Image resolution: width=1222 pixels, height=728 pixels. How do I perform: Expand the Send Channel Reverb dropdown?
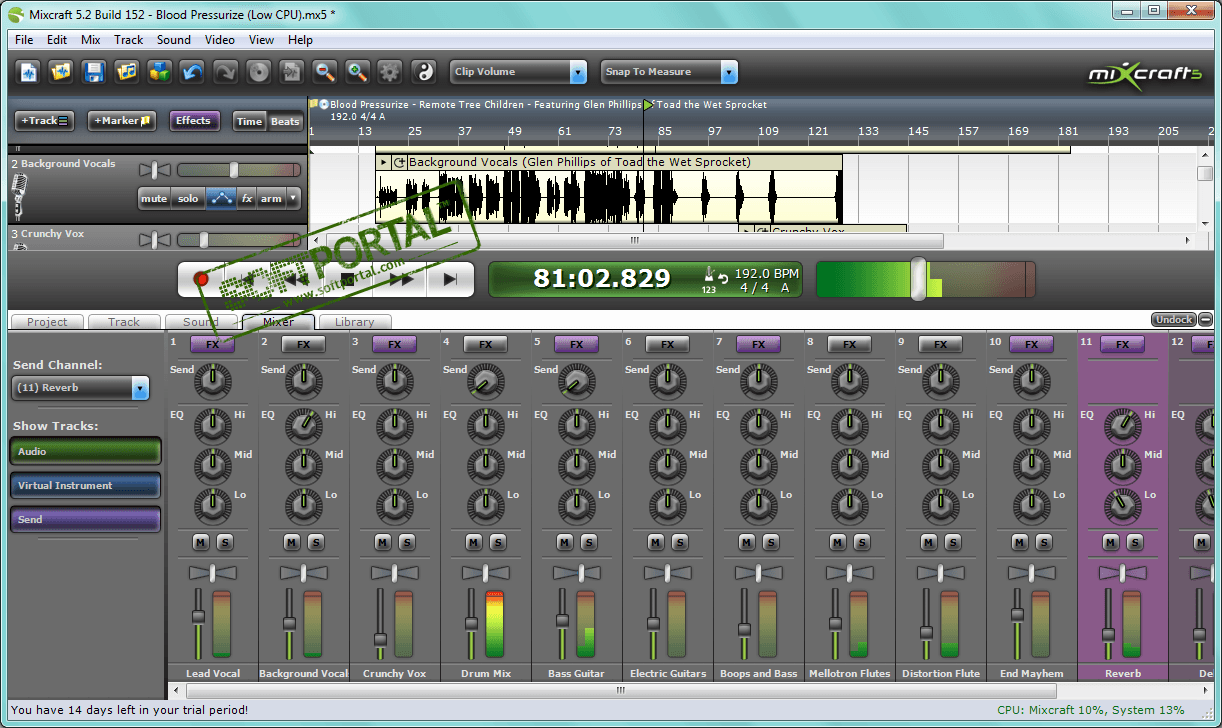pos(140,388)
